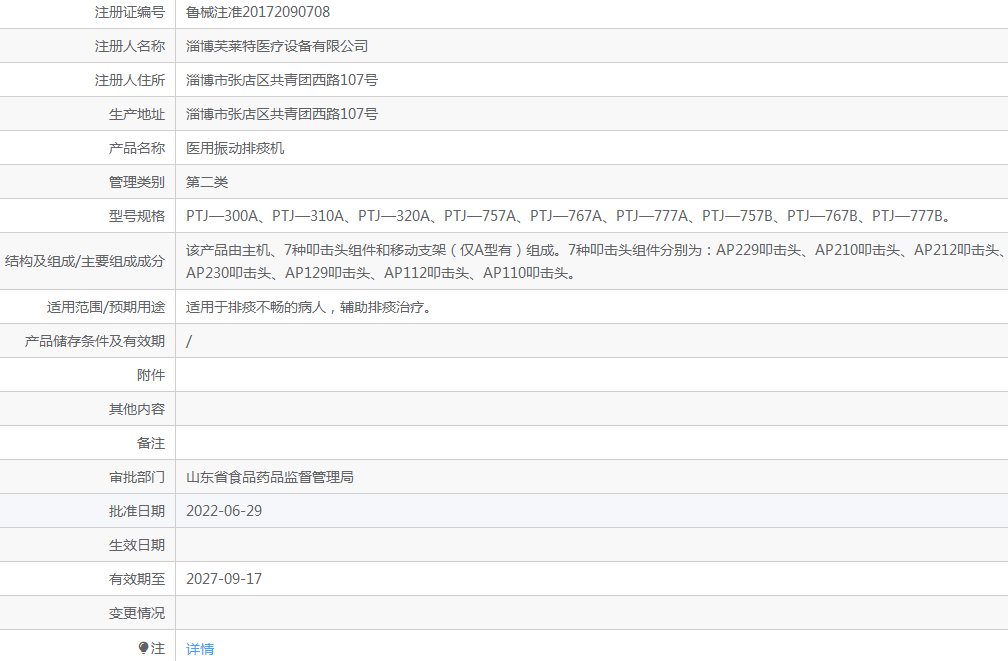Screen dimensions: 1008x661
Task: Click the empty 附件 value cell
Action: tap(400, 374)
